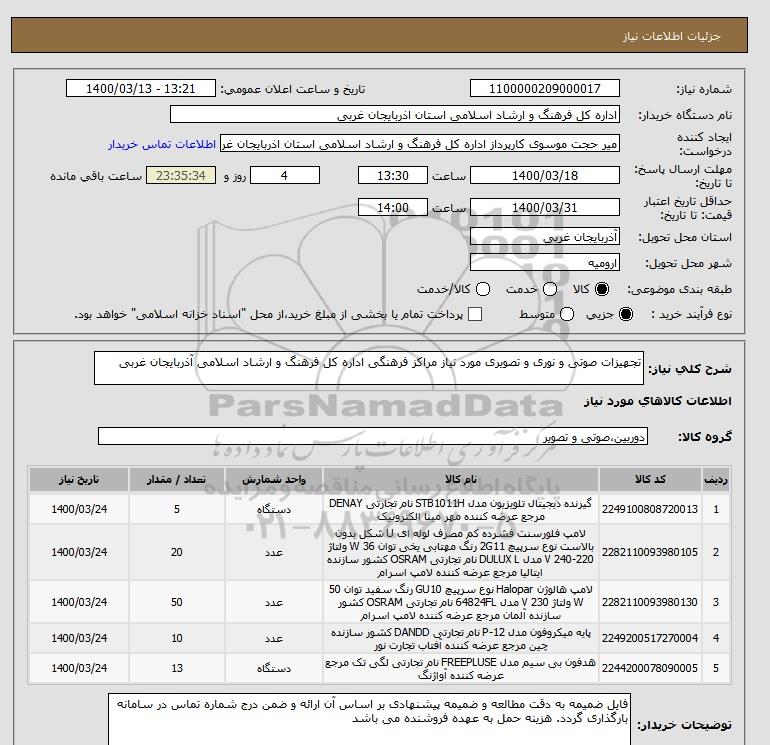Click quantity 13 in row 5
The width and height of the screenshot is (770, 745).
tap(177, 668)
